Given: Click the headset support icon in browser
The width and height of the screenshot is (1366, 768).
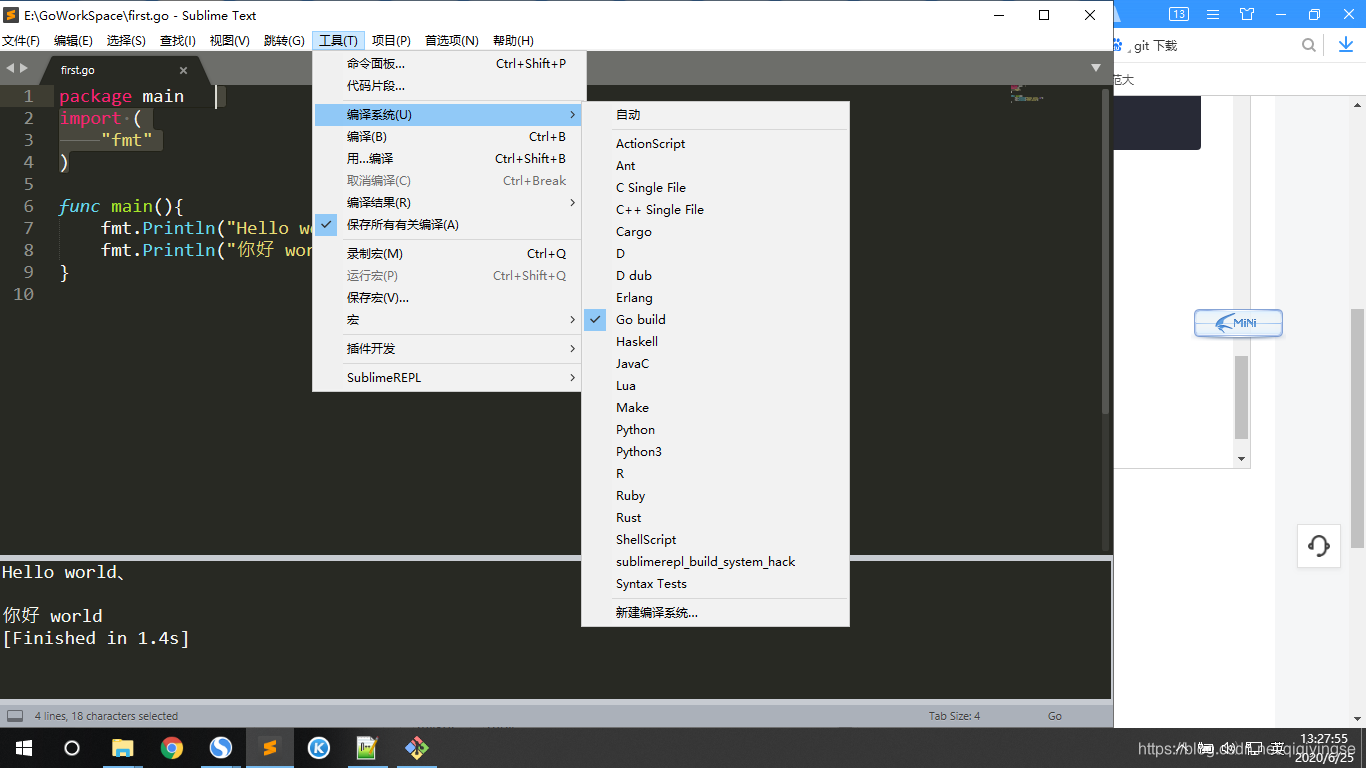Looking at the screenshot, I should [x=1319, y=546].
